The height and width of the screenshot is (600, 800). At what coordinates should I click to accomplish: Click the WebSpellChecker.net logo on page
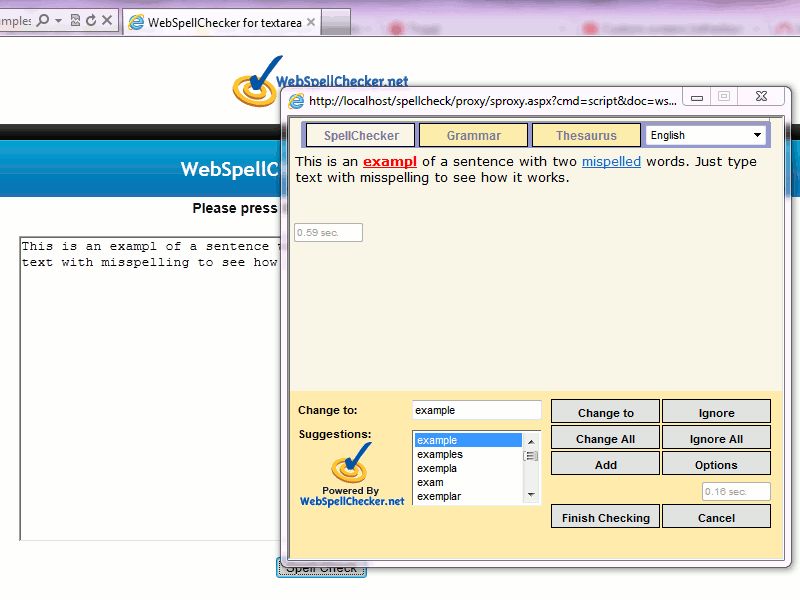[320, 82]
